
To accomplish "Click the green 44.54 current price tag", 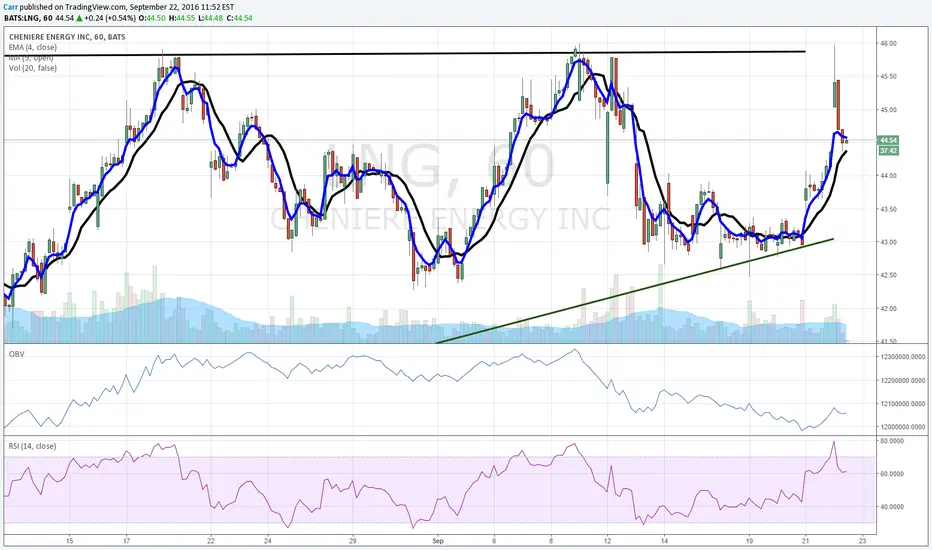I will (x=889, y=140).
